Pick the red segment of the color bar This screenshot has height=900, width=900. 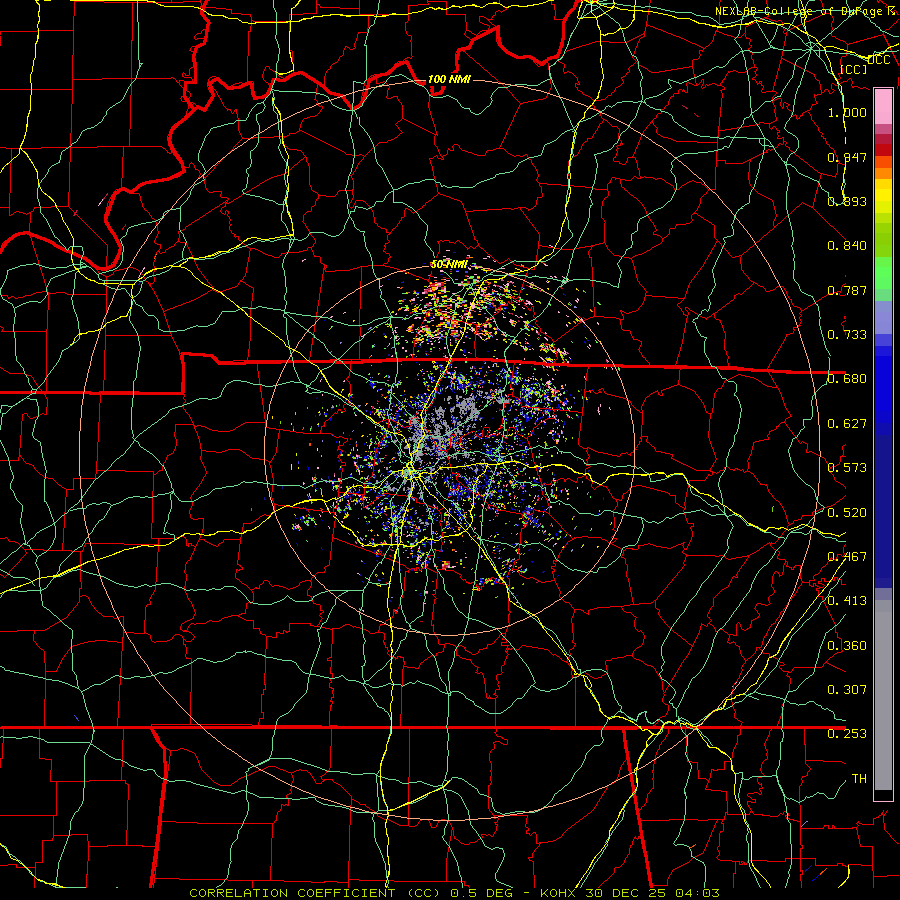click(x=883, y=149)
